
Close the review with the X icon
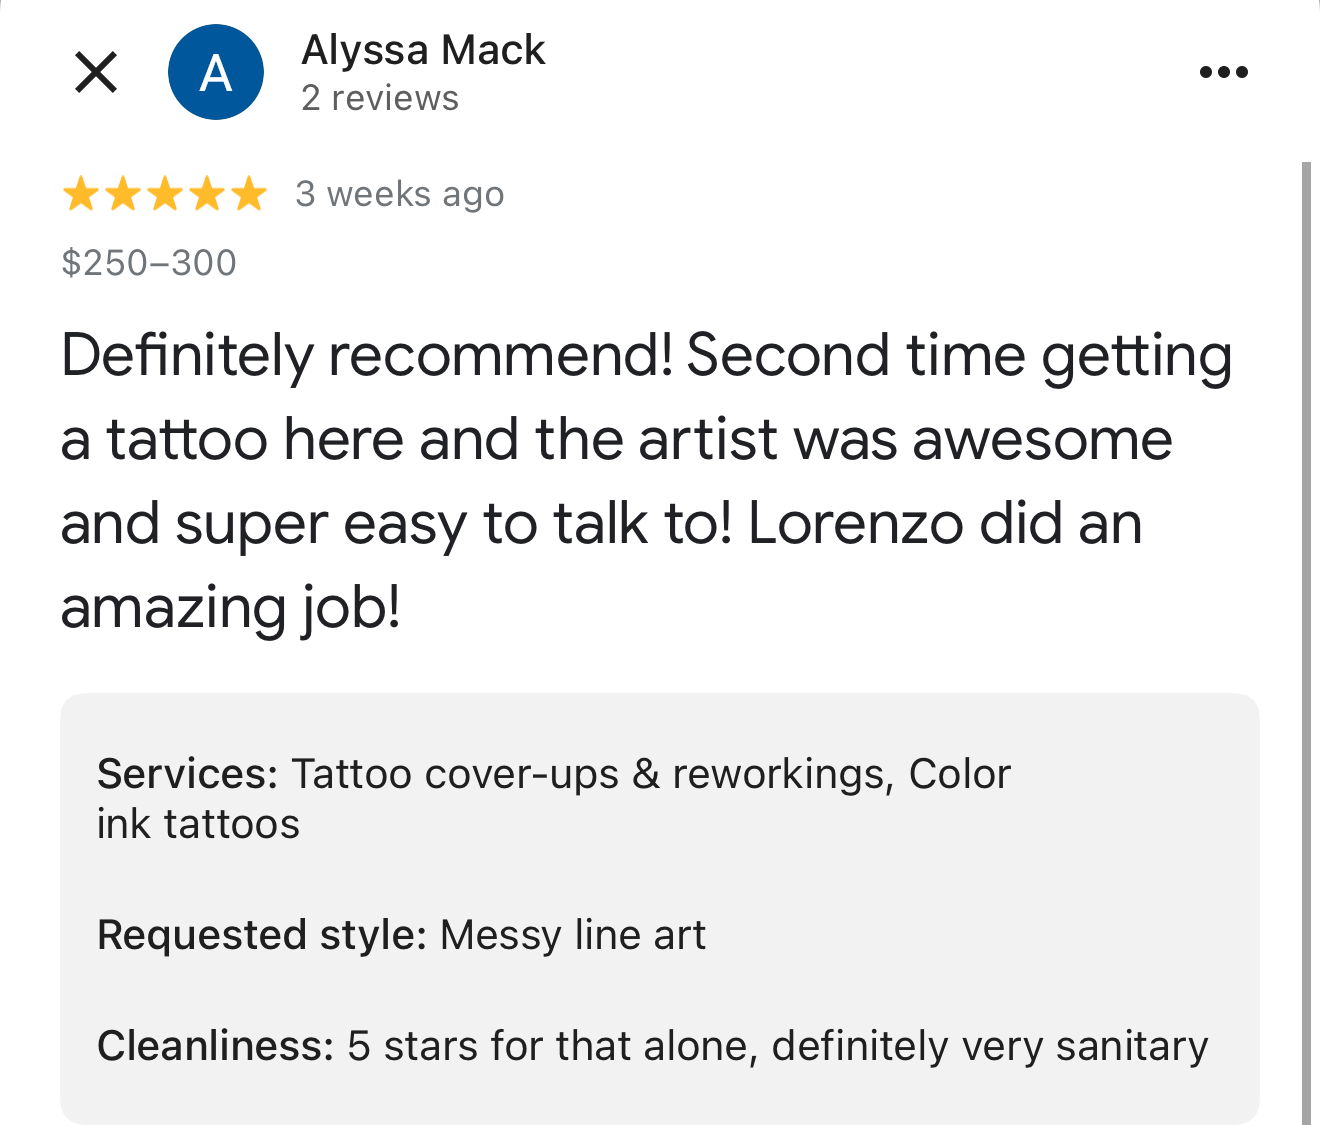[96, 72]
